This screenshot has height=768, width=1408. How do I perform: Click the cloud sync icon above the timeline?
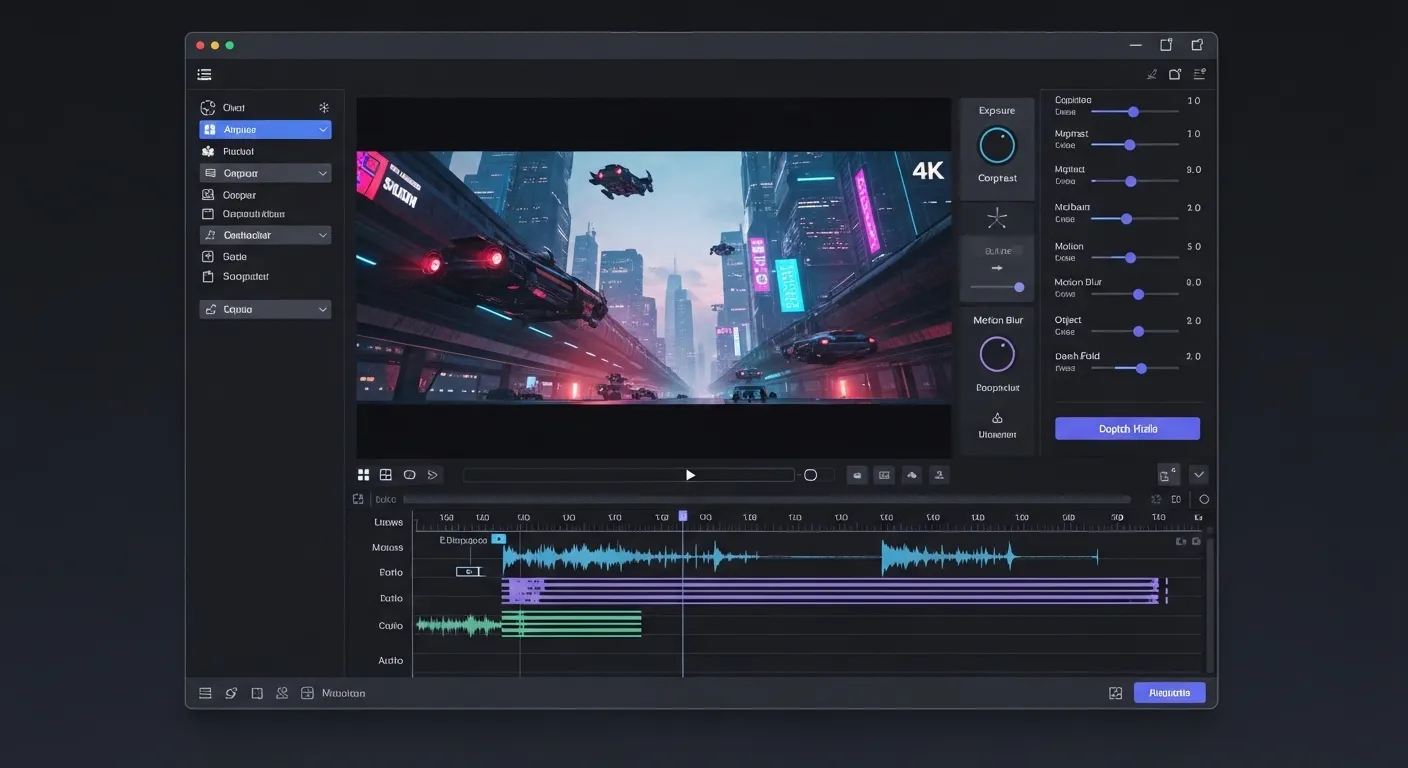pos(911,474)
